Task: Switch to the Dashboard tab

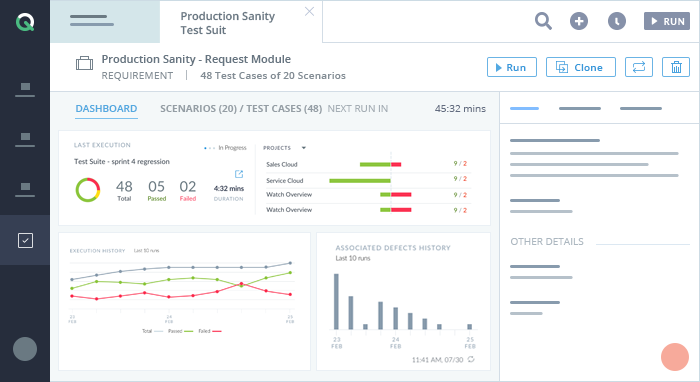Action: coord(106,109)
